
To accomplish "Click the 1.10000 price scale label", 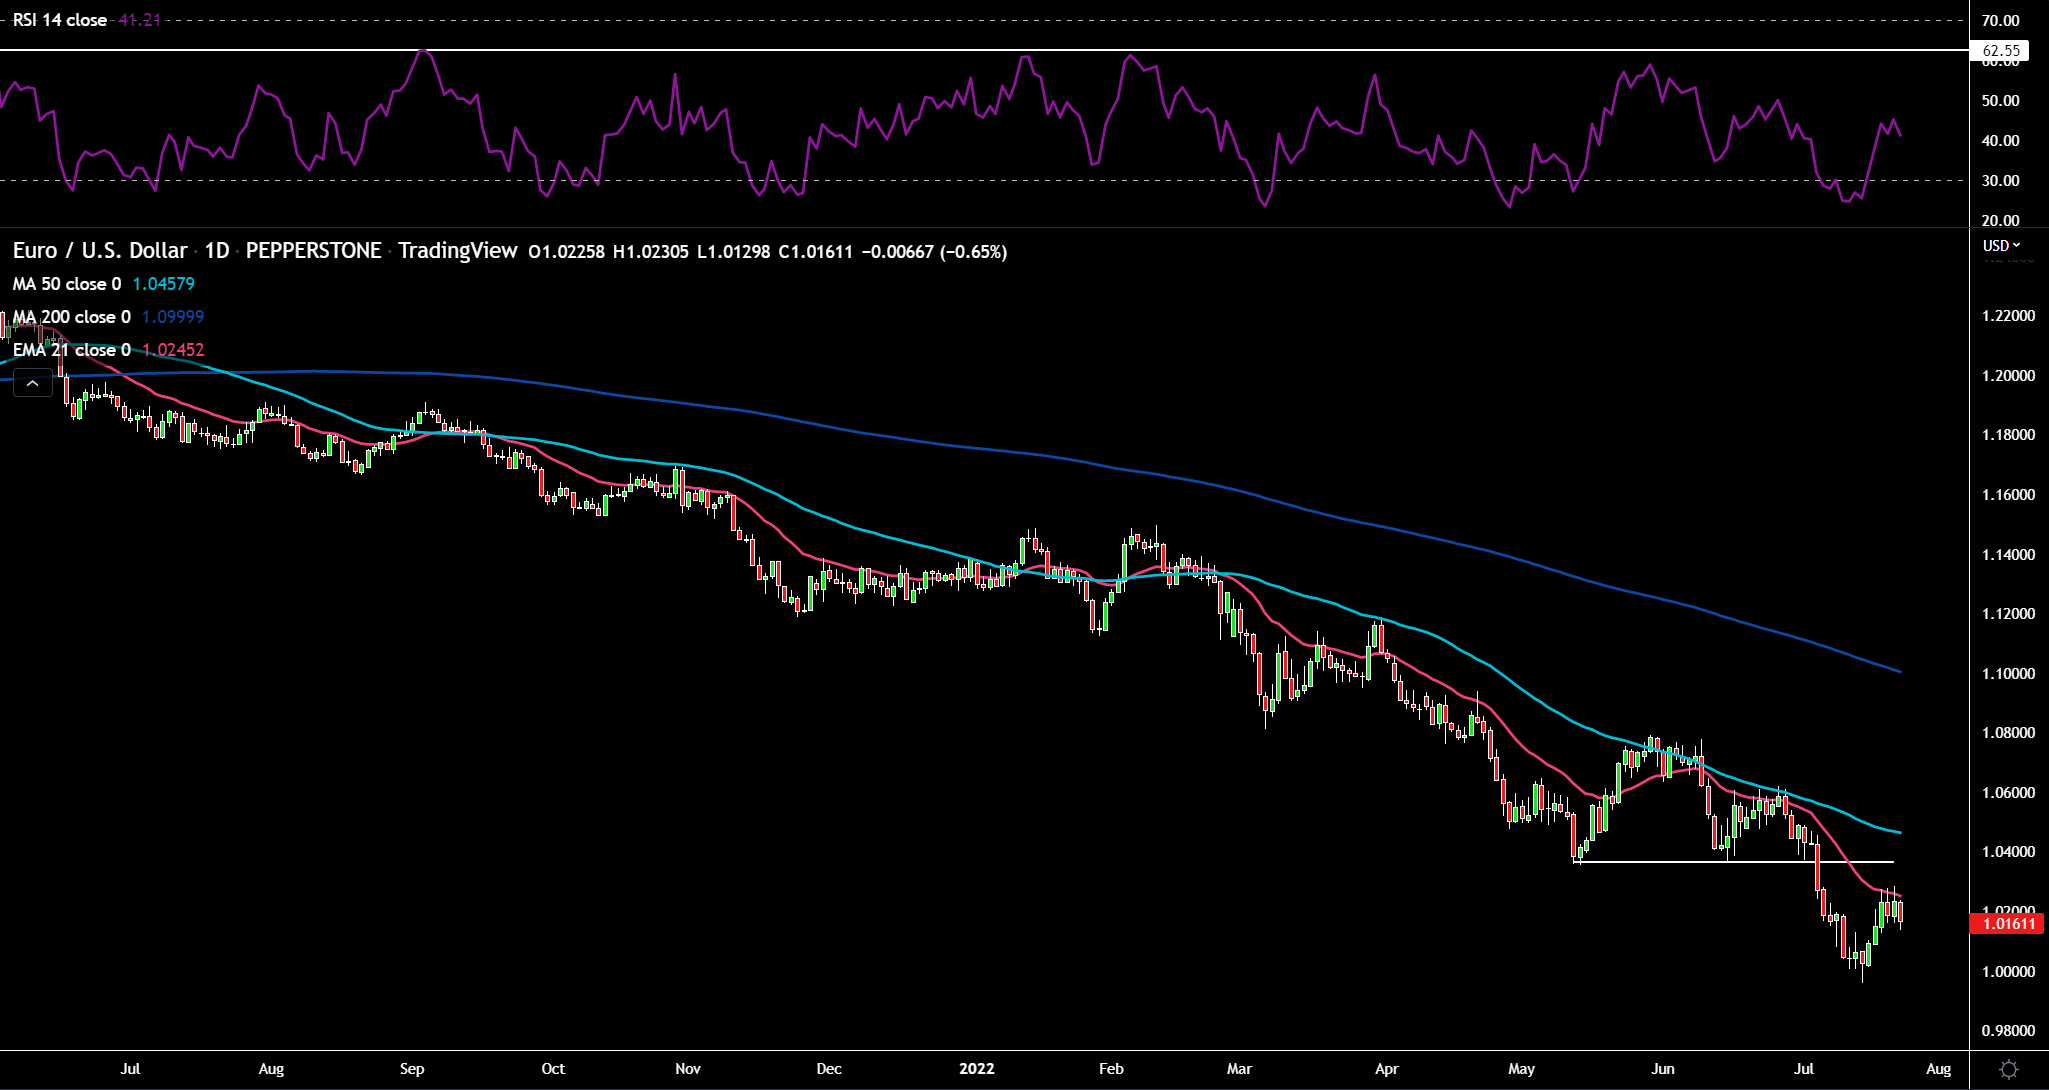I will (2008, 674).
